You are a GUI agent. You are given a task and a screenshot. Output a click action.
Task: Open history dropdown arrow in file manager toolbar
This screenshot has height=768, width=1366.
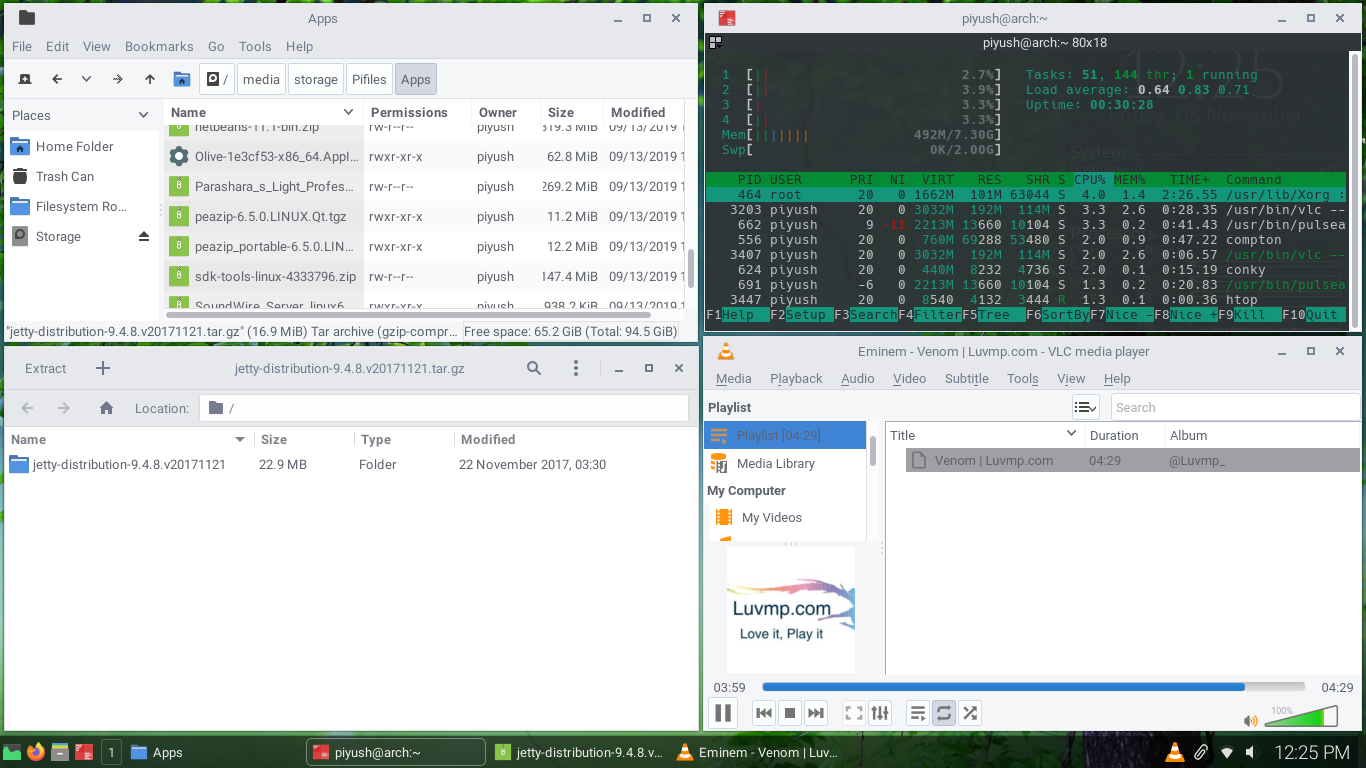tap(87, 79)
